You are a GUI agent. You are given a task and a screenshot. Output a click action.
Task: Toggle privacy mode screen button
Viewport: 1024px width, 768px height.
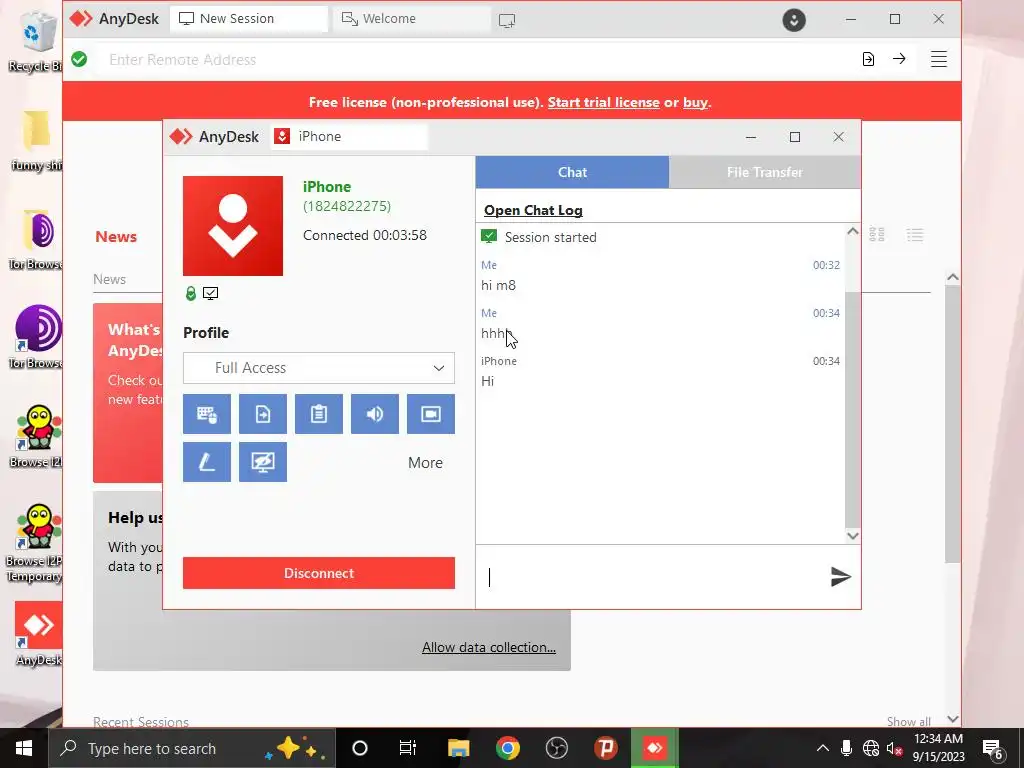(x=263, y=462)
